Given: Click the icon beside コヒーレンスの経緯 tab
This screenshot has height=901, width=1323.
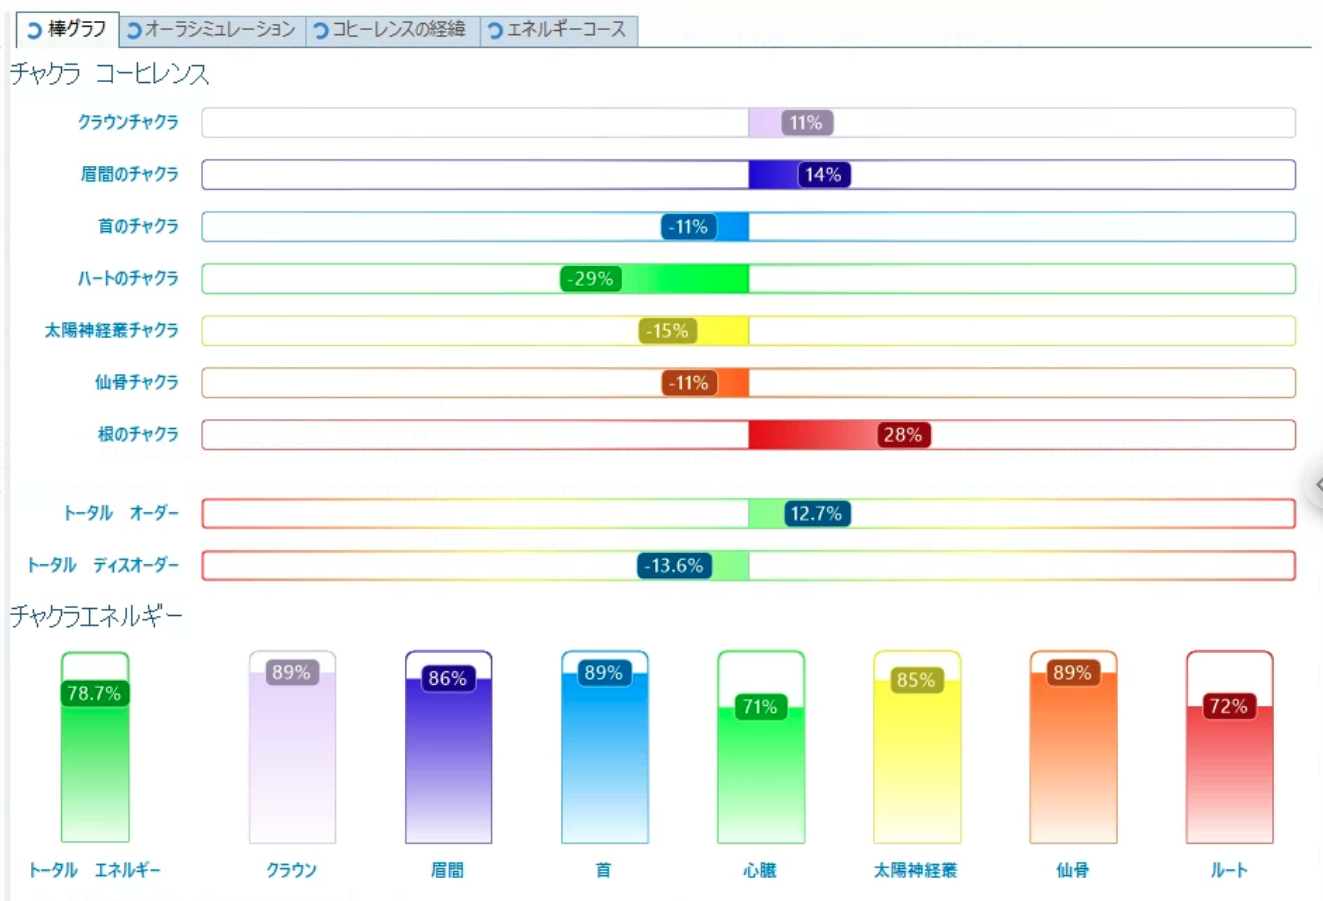Looking at the screenshot, I should [321, 31].
